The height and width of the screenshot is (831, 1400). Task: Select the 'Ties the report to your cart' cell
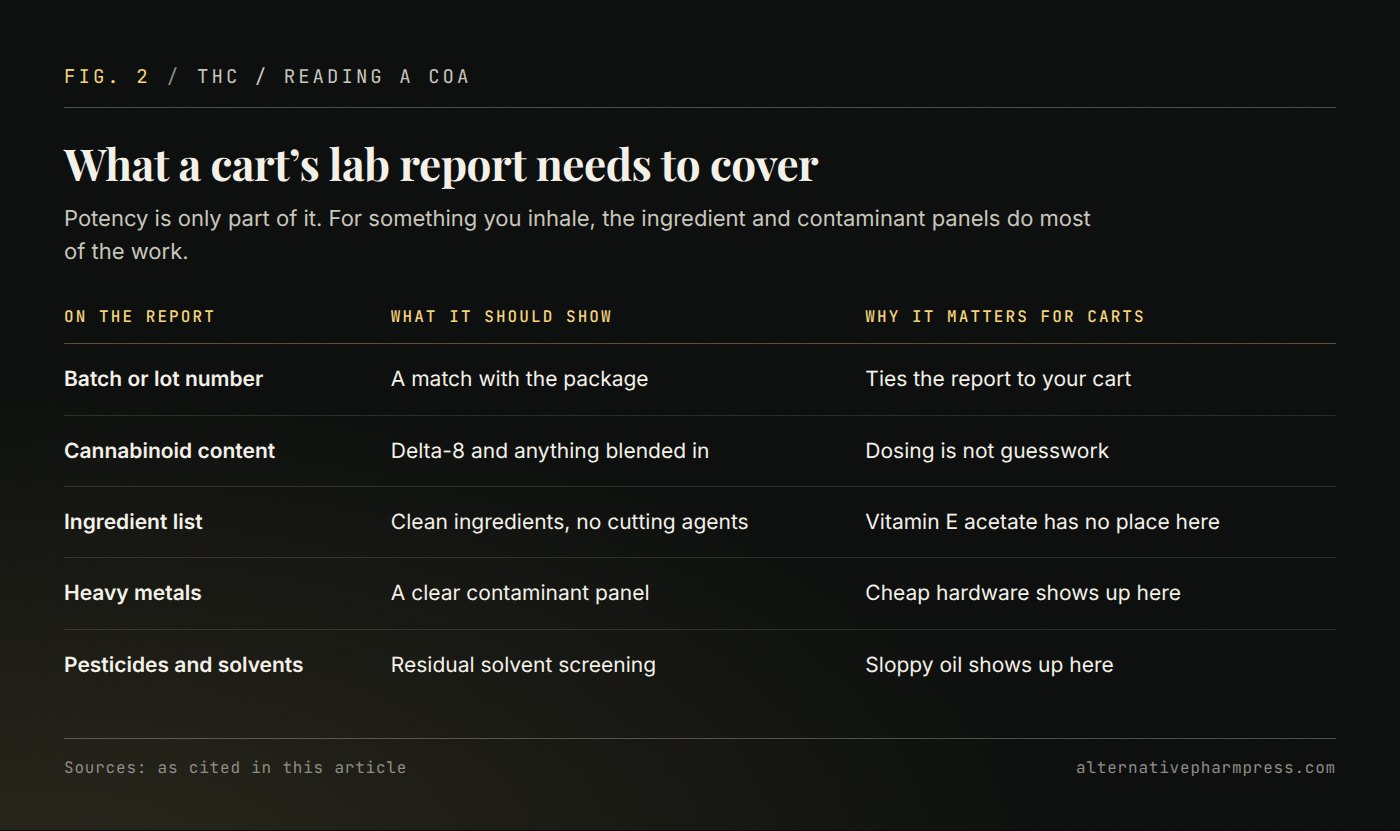pos(998,379)
